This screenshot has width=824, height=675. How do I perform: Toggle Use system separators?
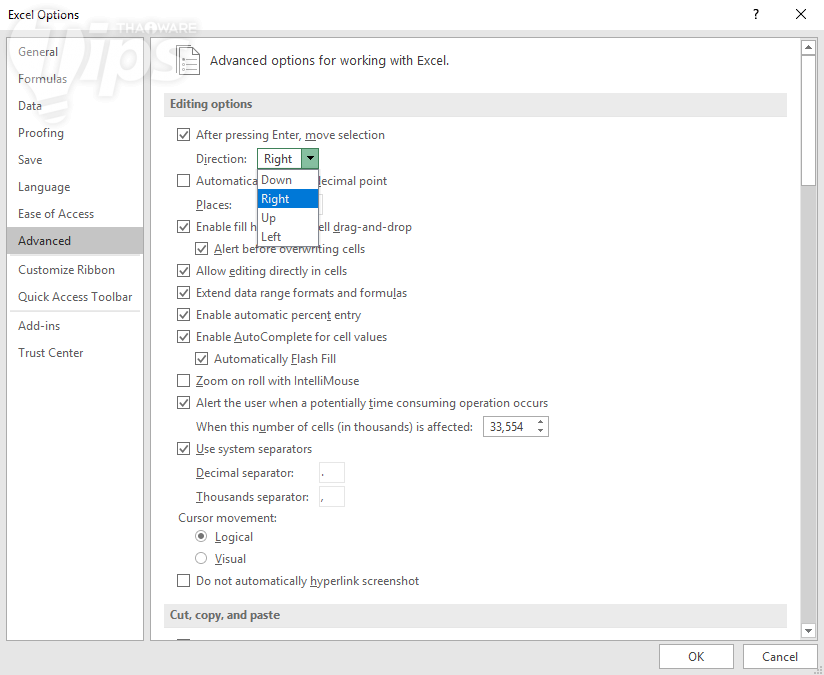point(183,449)
